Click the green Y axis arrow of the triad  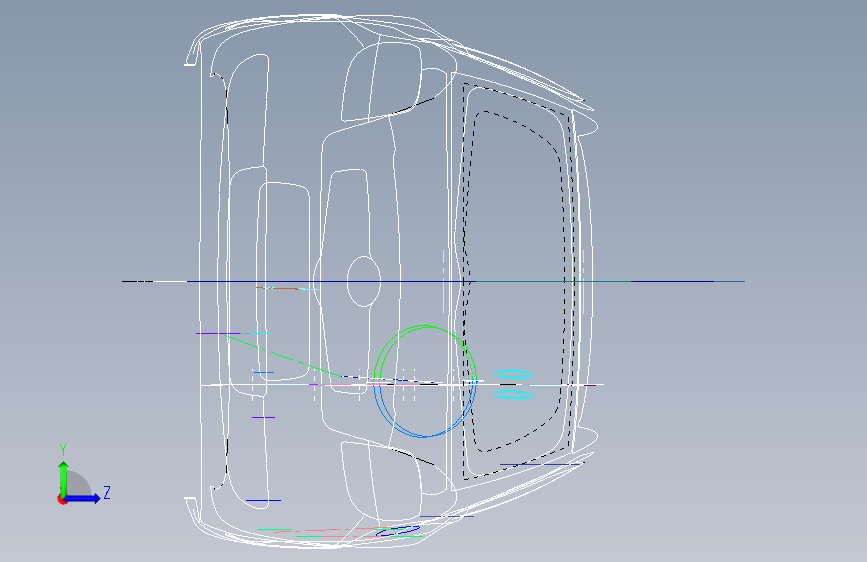[x=64, y=479]
